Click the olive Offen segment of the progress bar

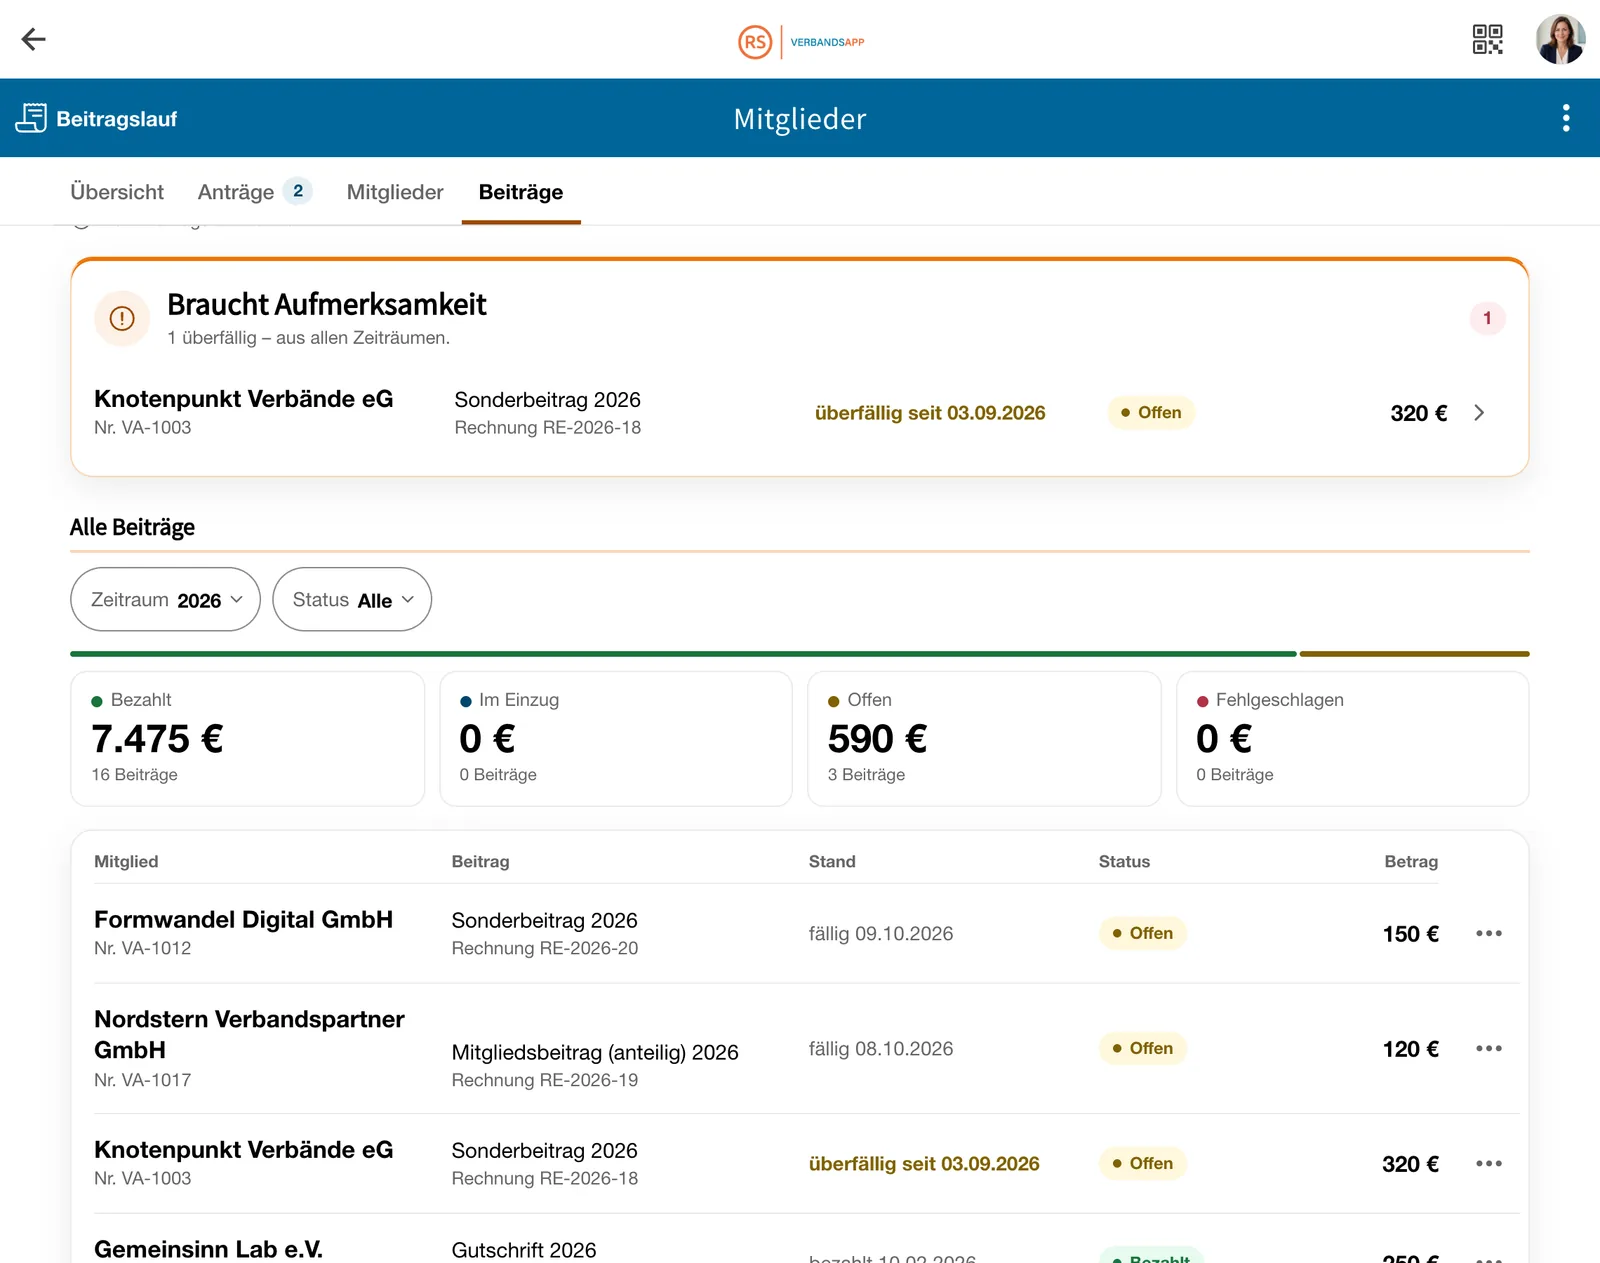coord(1414,654)
